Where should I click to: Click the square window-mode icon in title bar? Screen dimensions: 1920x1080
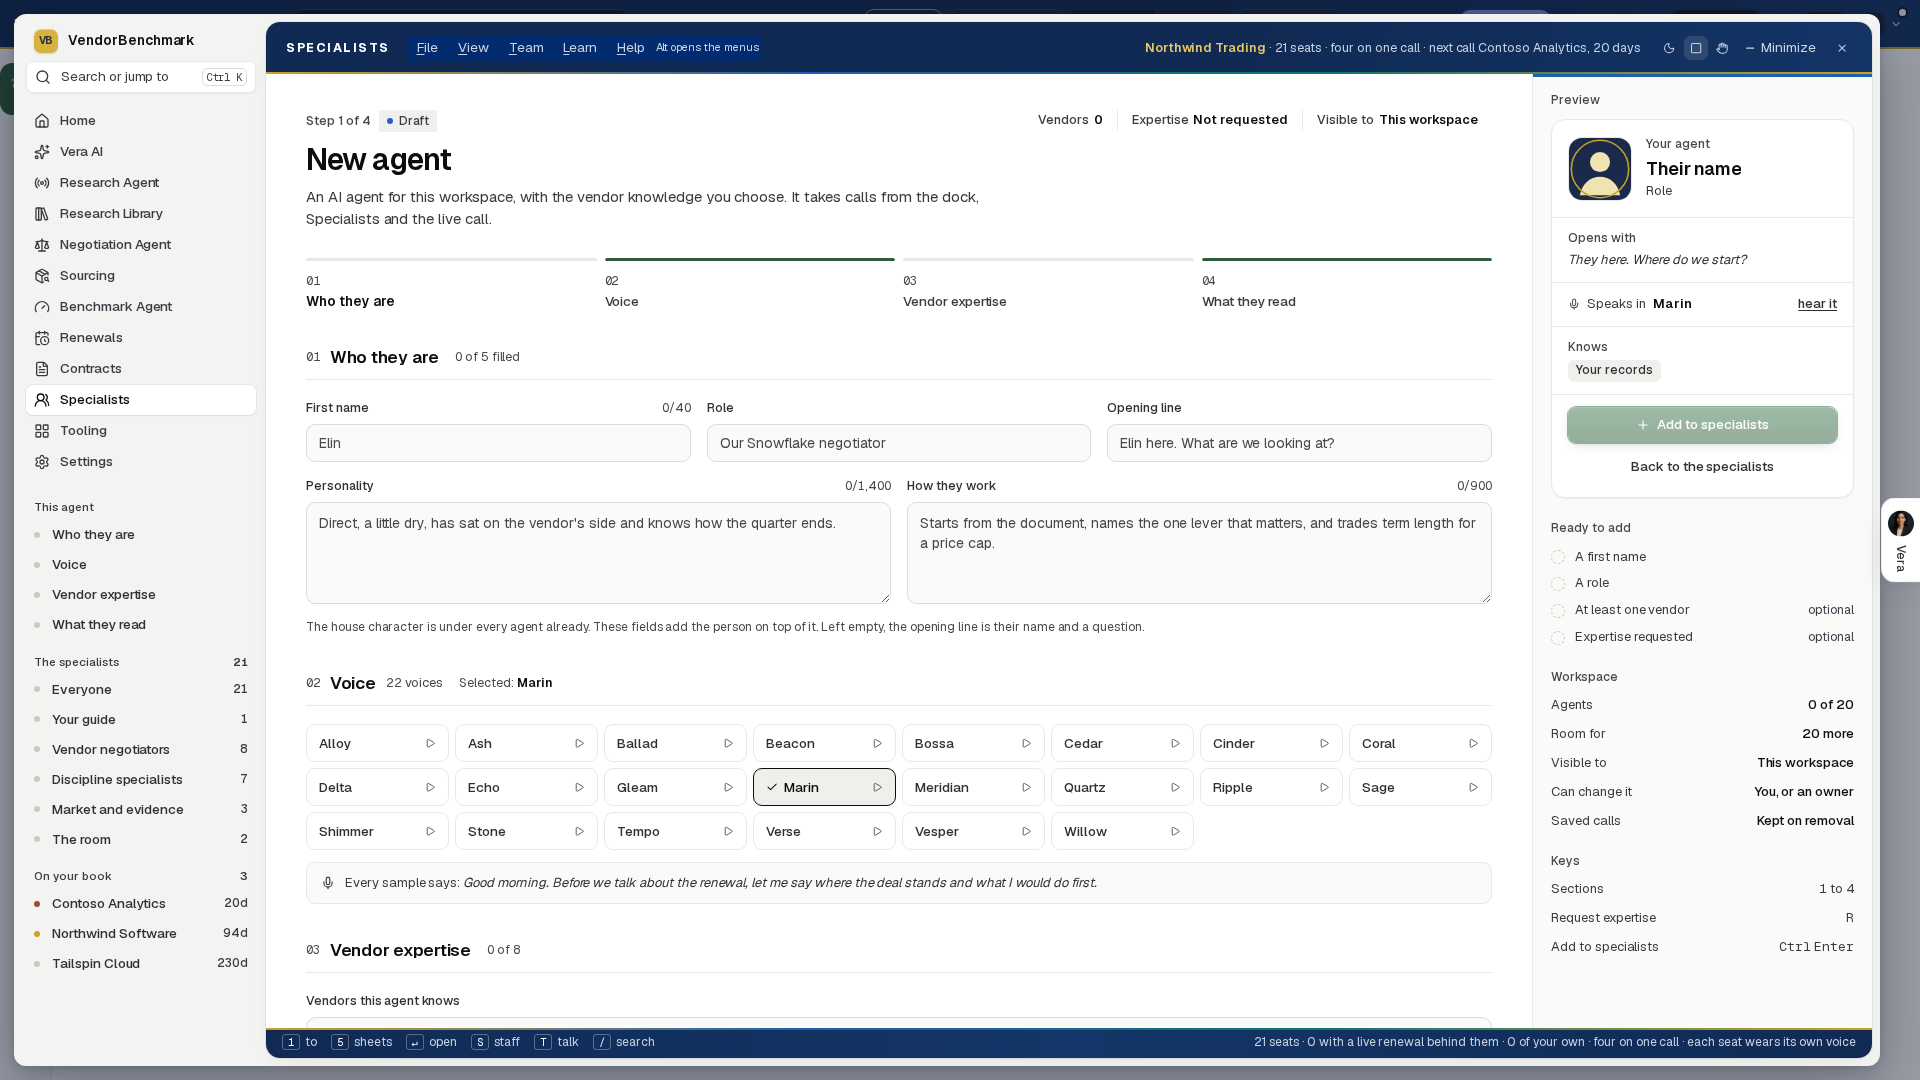tap(1696, 48)
